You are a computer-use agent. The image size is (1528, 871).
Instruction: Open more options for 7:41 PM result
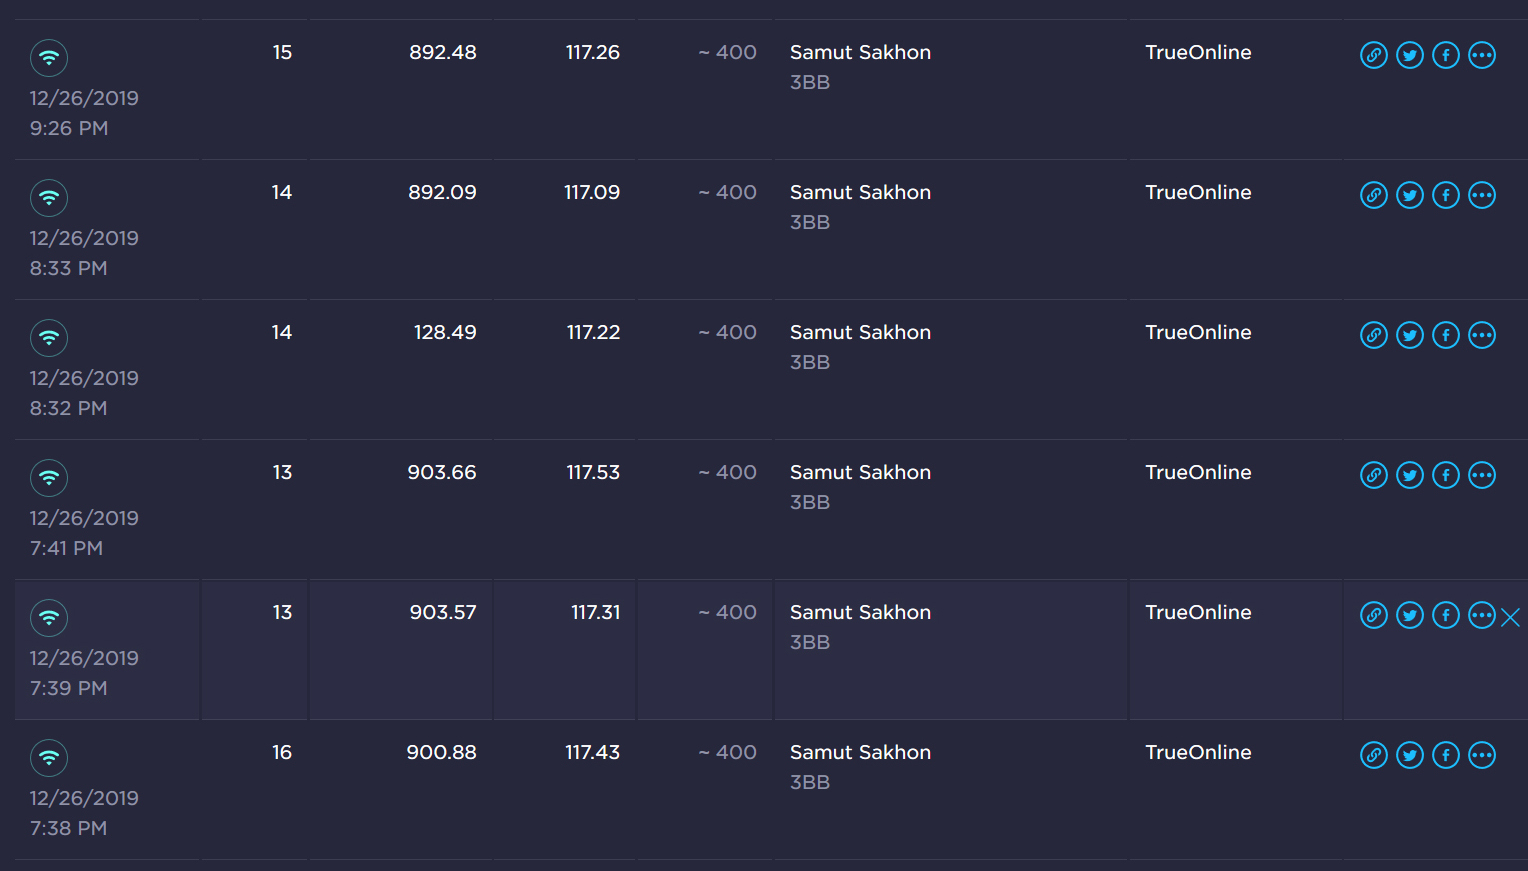[x=1482, y=475]
